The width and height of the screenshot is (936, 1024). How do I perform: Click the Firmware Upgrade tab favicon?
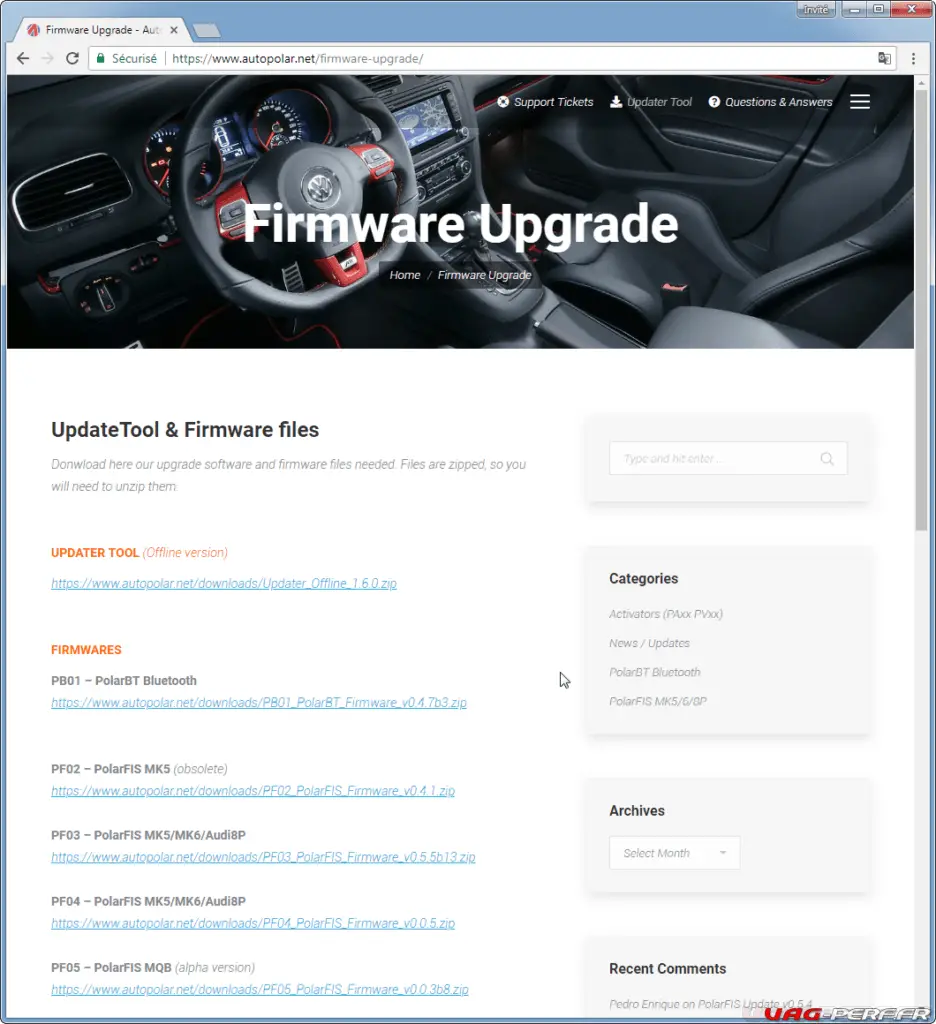point(33,30)
